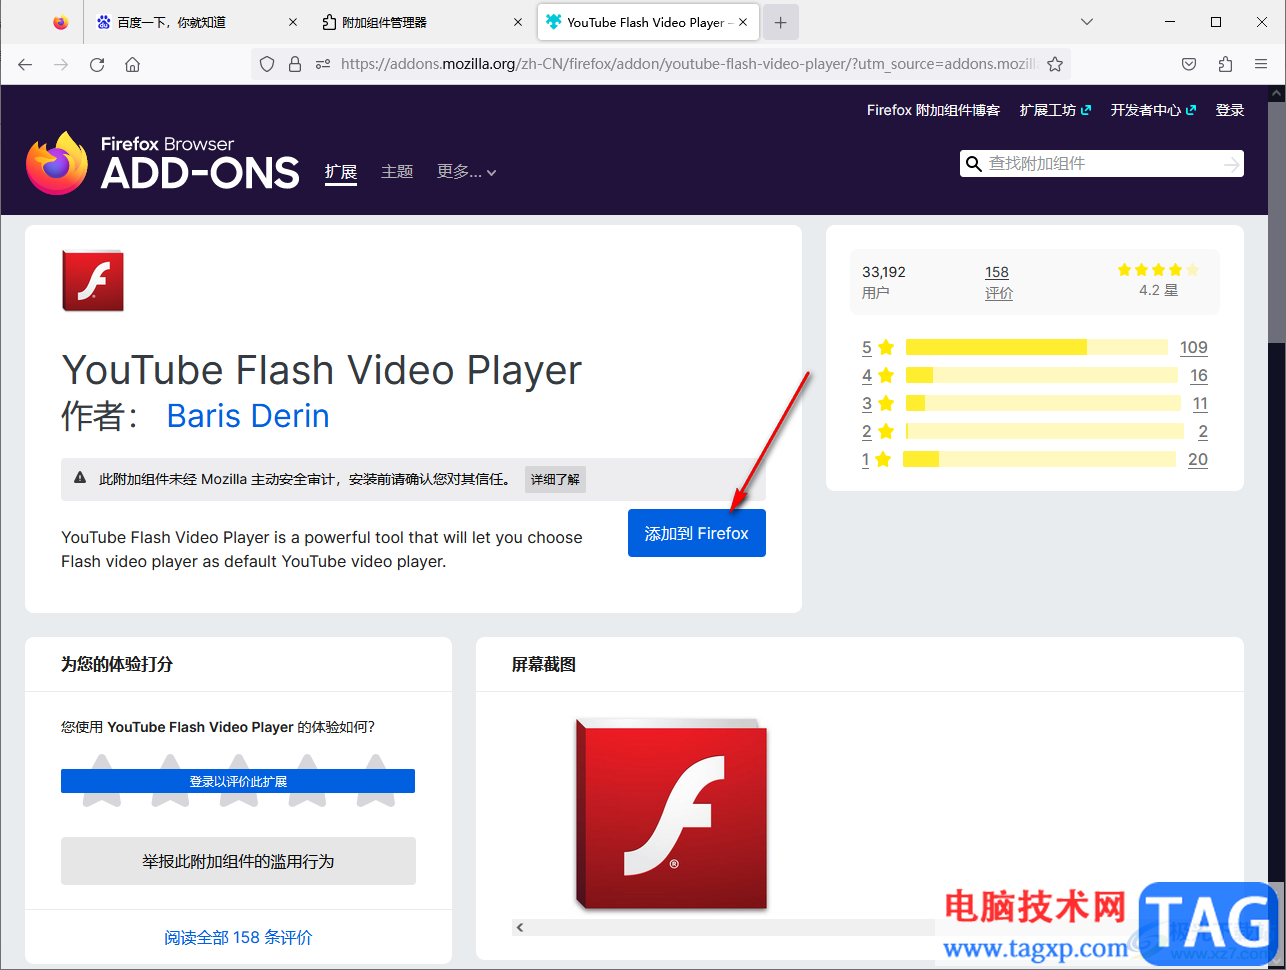The image size is (1286, 970).
Task: Open a new tab with plus button
Action: coord(781,22)
